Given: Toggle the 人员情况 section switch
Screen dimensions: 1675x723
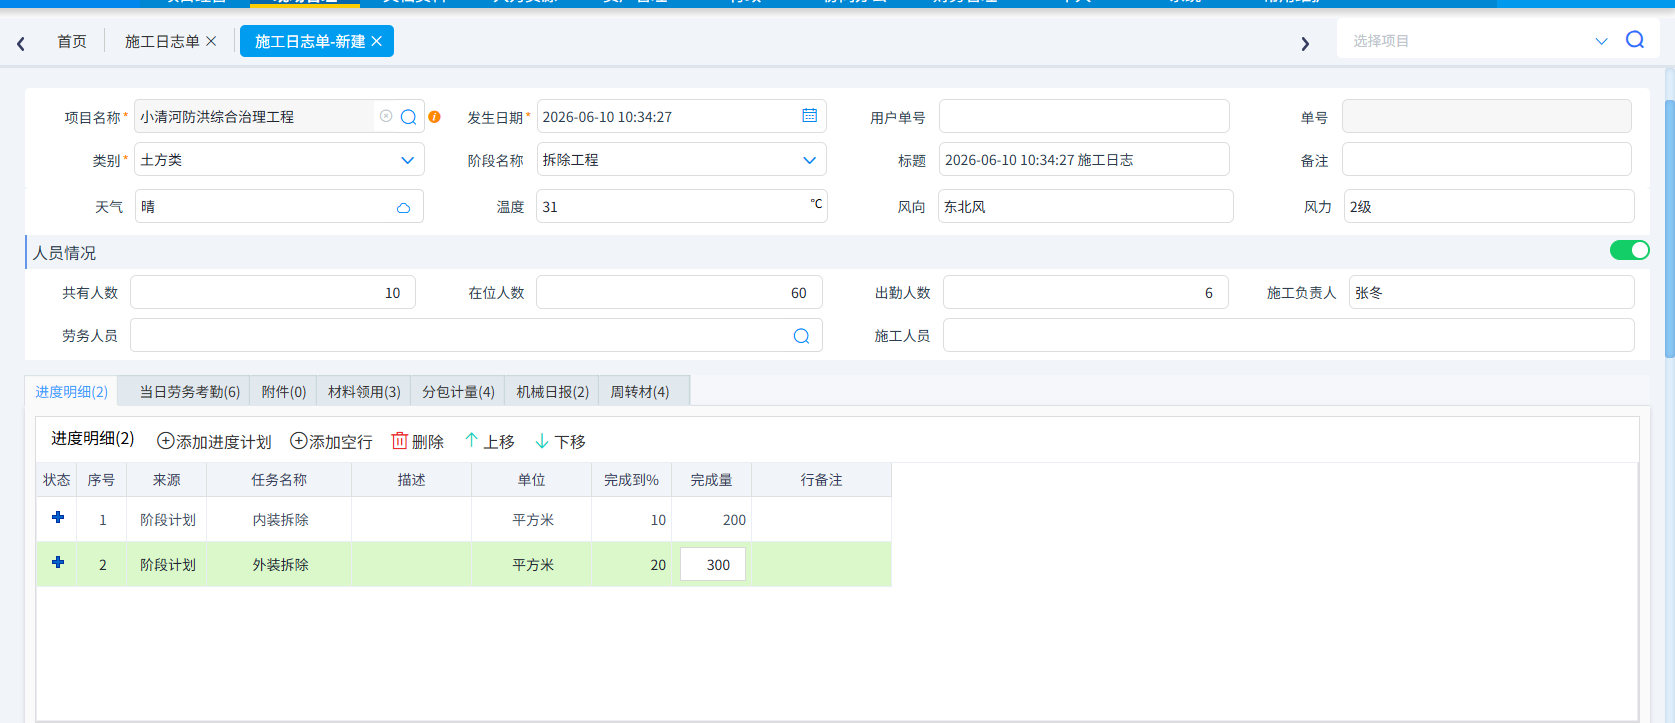Looking at the screenshot, I should 1629,250.
